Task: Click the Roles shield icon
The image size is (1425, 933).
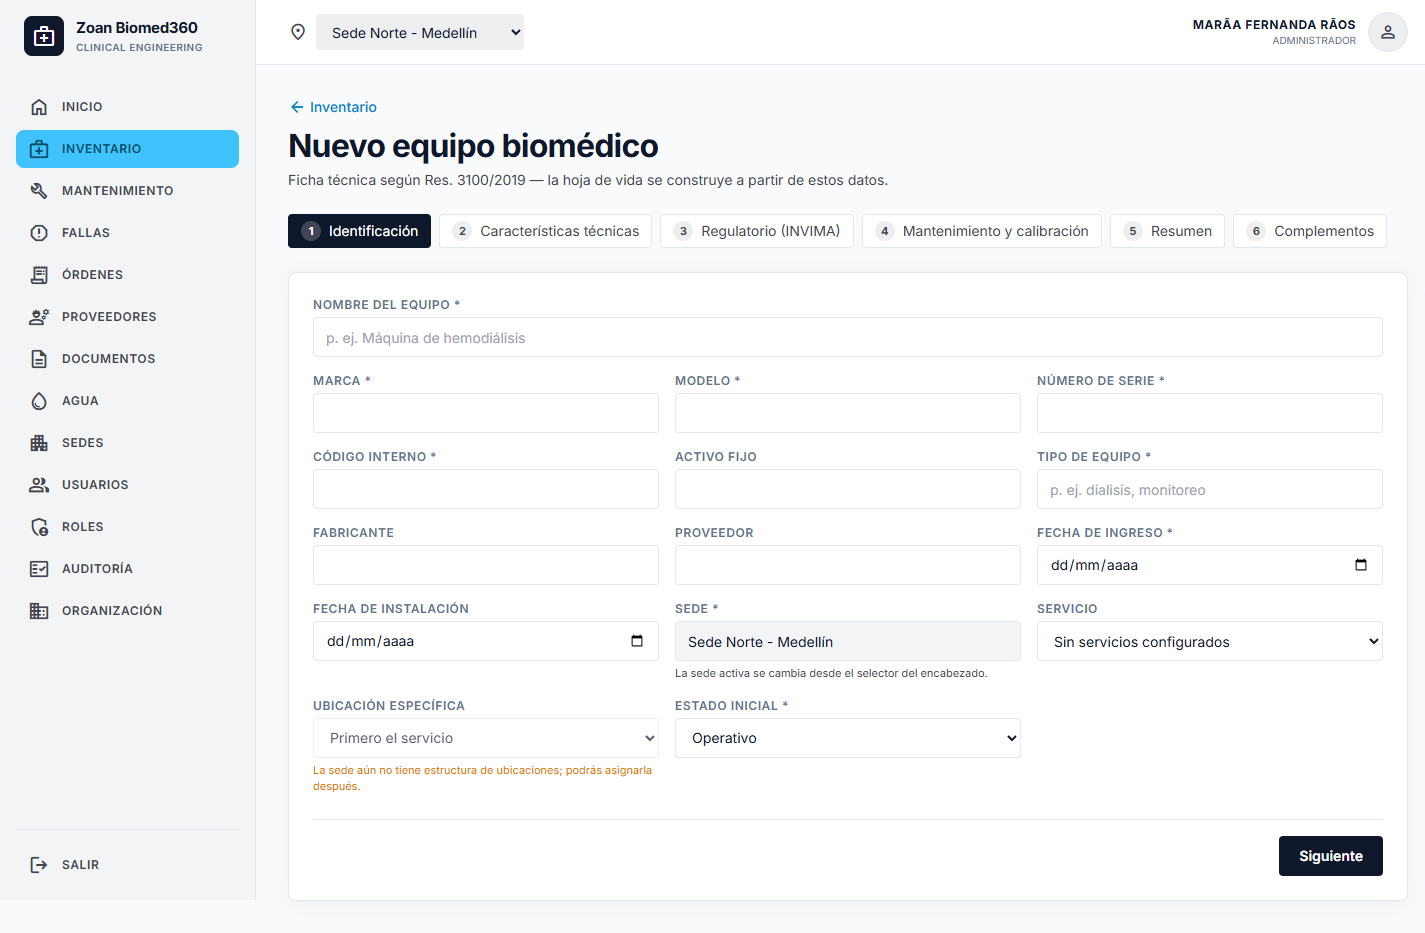Action: (39, 527)
